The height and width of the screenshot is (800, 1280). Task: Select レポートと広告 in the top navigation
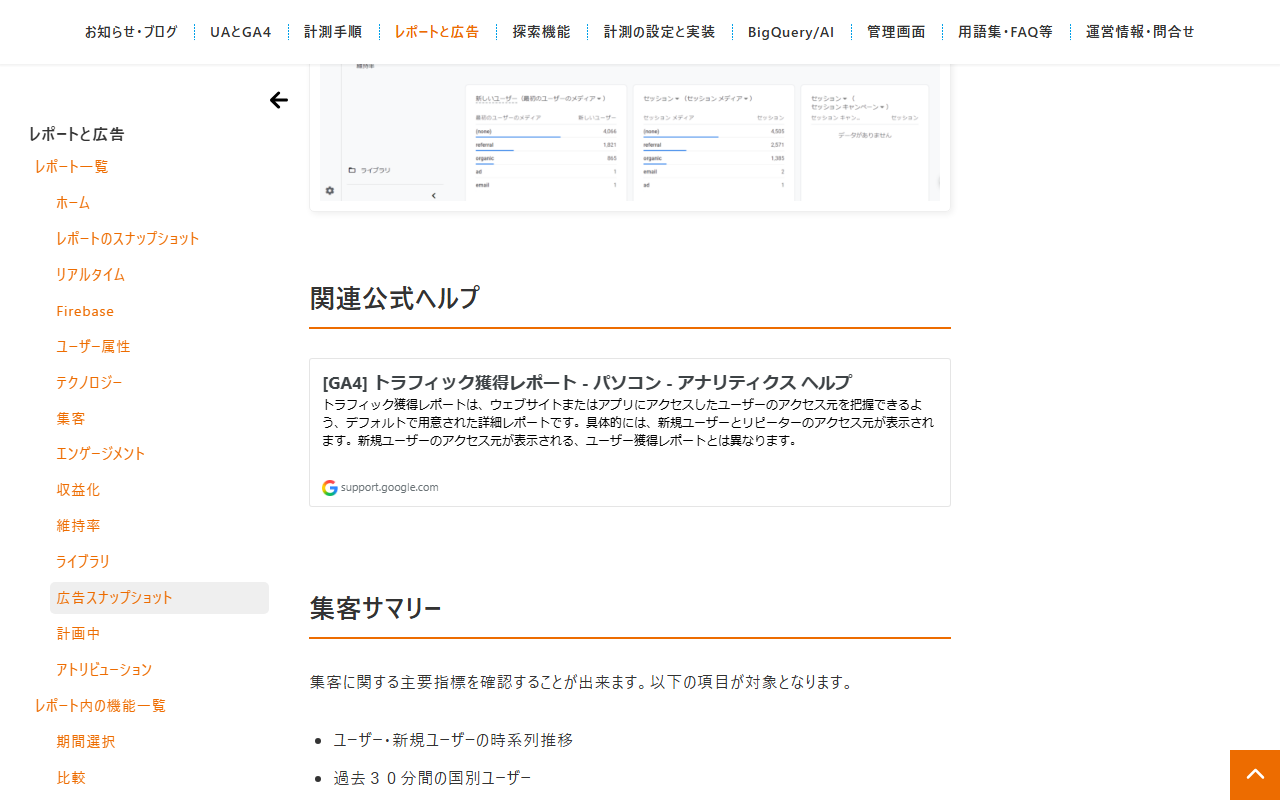point(437,32)
